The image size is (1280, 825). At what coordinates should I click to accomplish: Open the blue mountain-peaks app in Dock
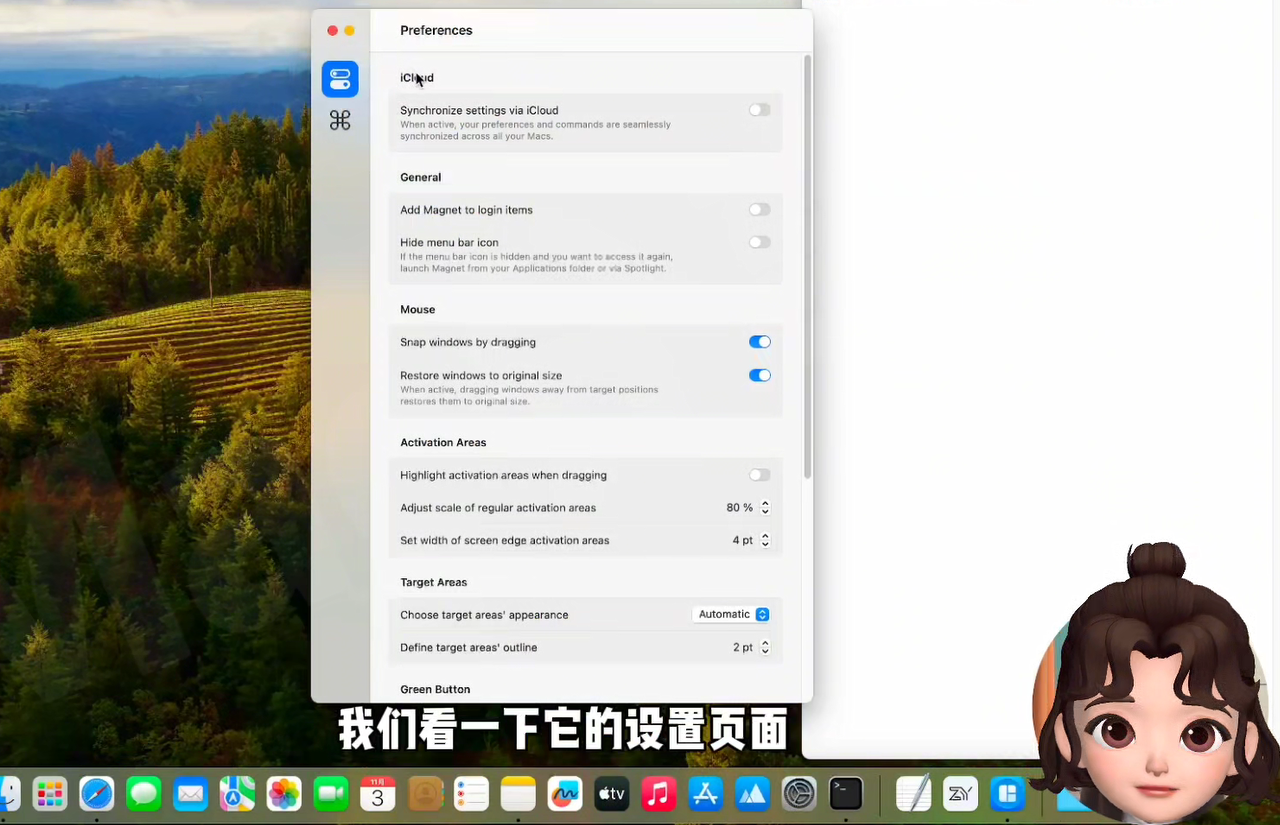click(752, 794)
